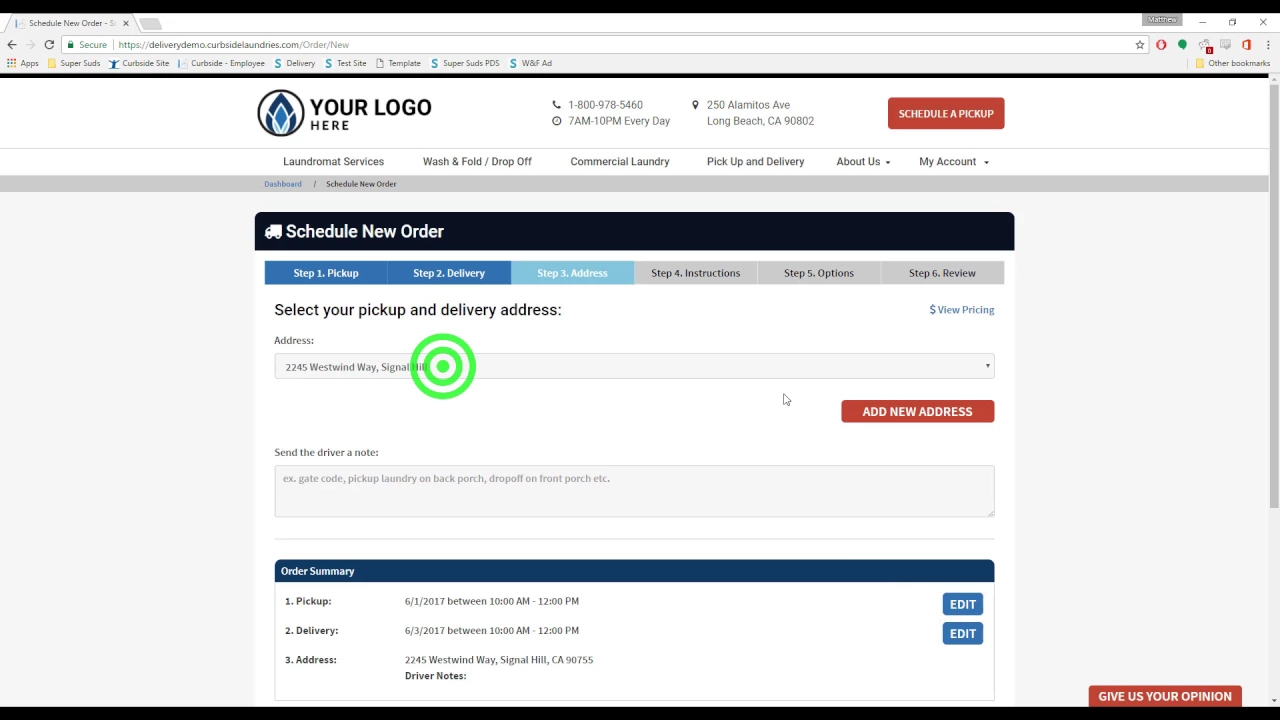Image resolution: width=1280 pixels, height=720 pixels.
Task: Click the driver note text field
Action: click(x=634, y=490)
